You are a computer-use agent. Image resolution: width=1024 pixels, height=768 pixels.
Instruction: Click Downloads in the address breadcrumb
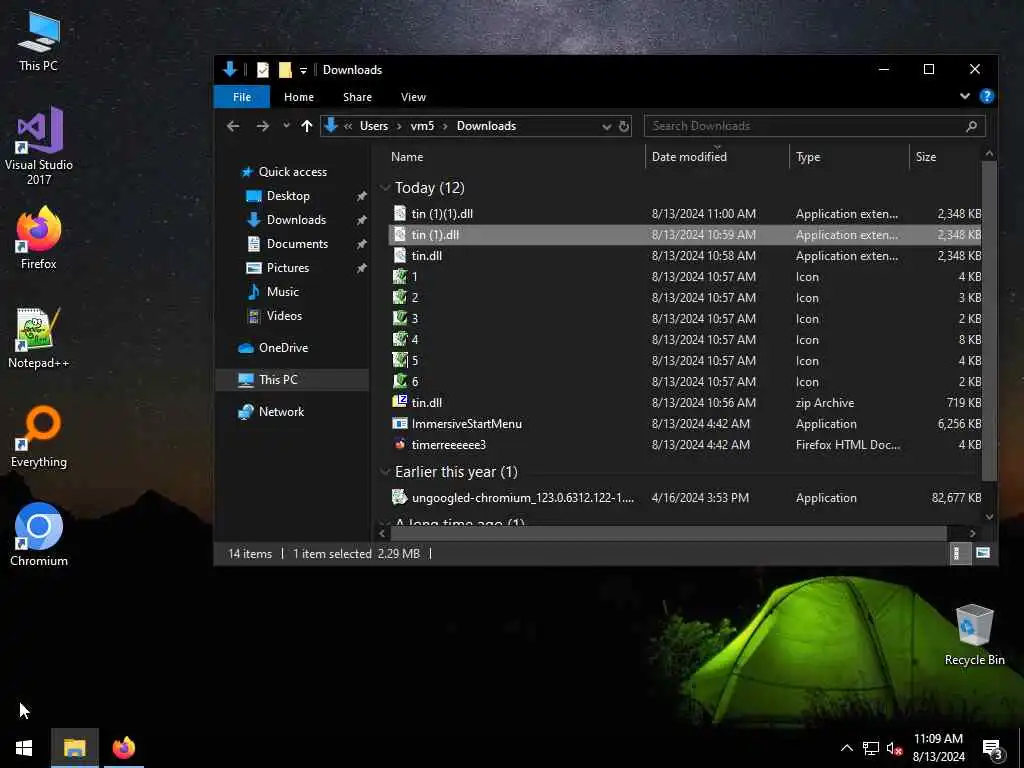487,126
